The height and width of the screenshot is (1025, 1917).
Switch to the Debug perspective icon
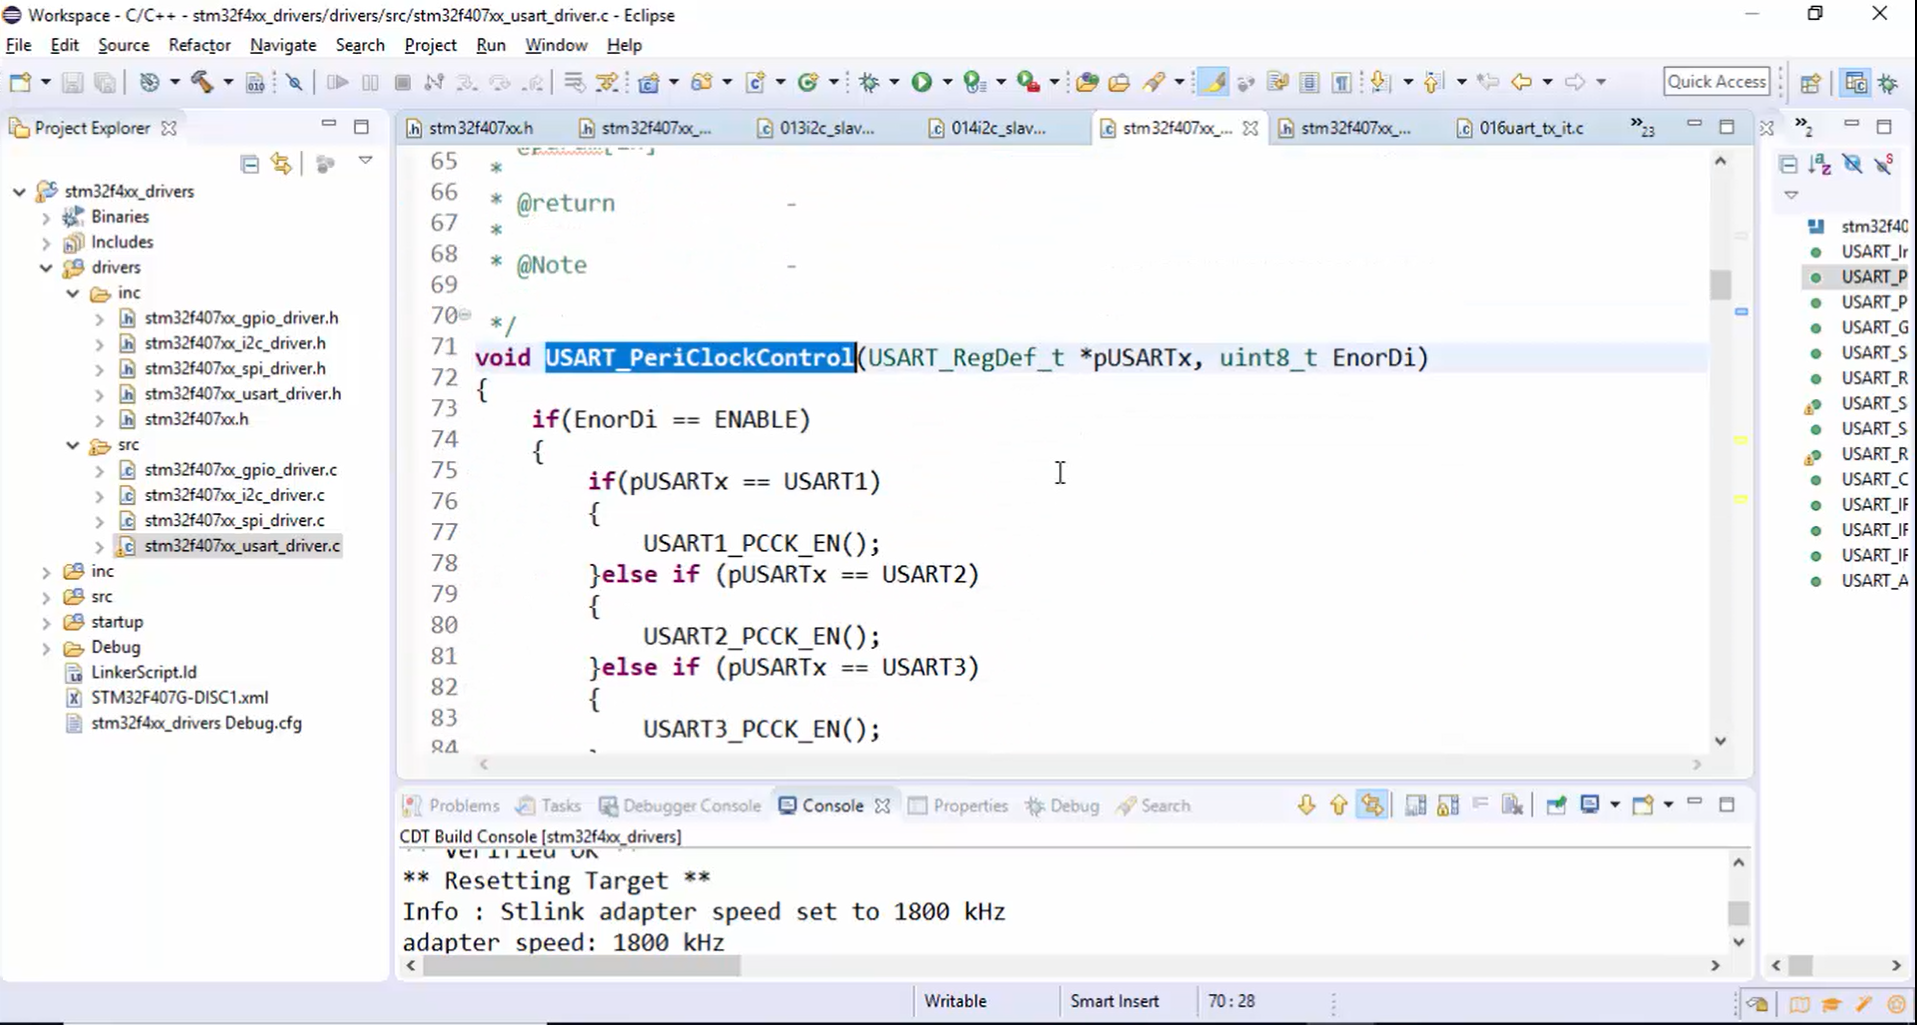[1888, 83]
